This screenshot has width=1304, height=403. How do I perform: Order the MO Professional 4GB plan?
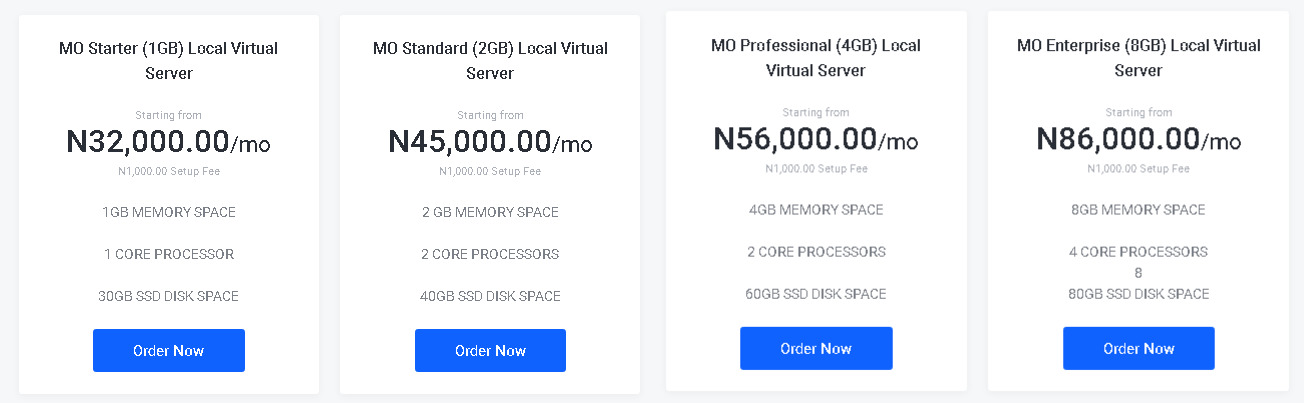coord(816,348)
